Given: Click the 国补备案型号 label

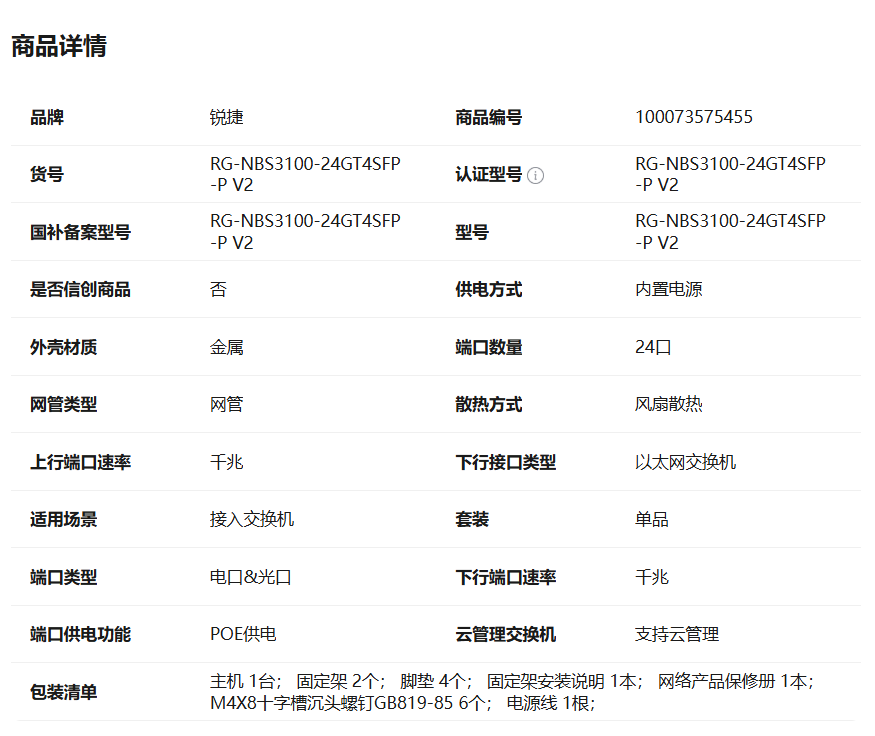Looking at the screenshot, I should point(80,233).
